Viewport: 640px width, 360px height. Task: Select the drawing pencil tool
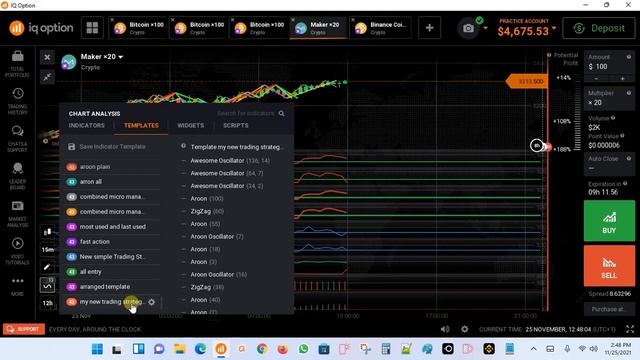47,267
